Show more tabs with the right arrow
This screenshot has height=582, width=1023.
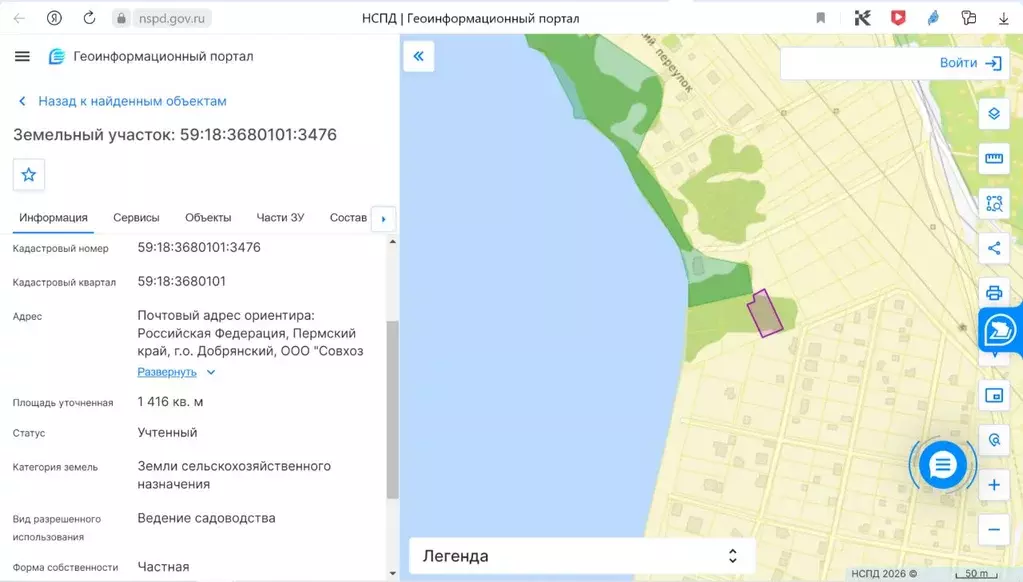(x=384, y=219)
